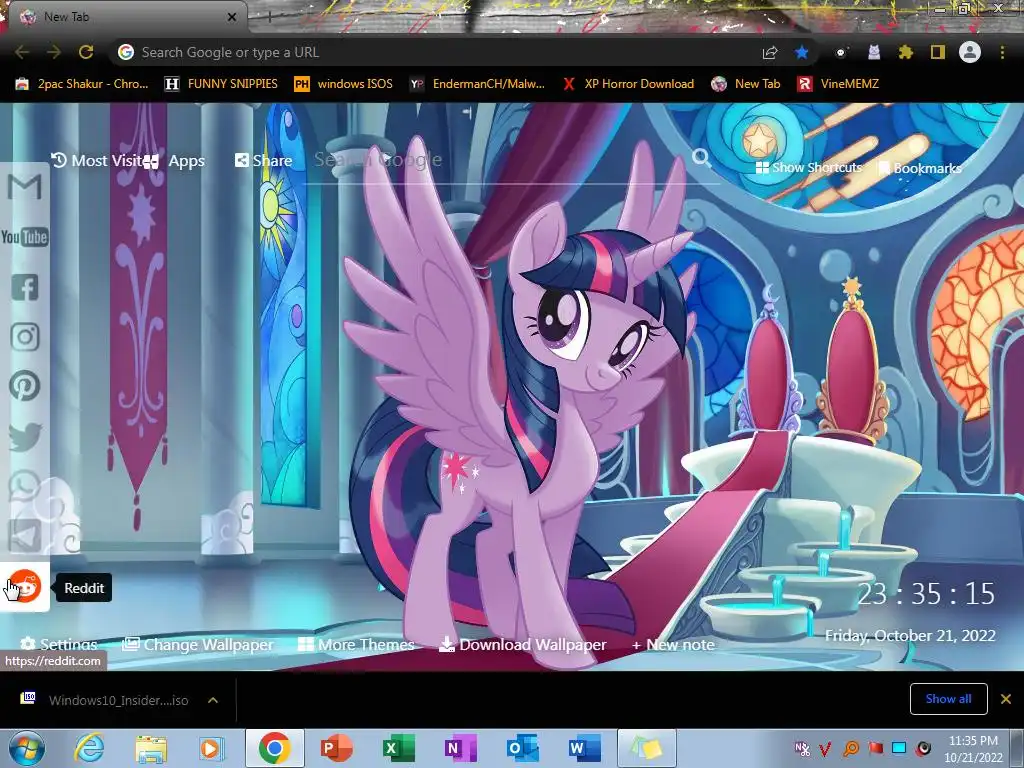The height and width of the screenshot is (768, 1024).
Task: Open More Themes
Action: (x=356, y=645)
